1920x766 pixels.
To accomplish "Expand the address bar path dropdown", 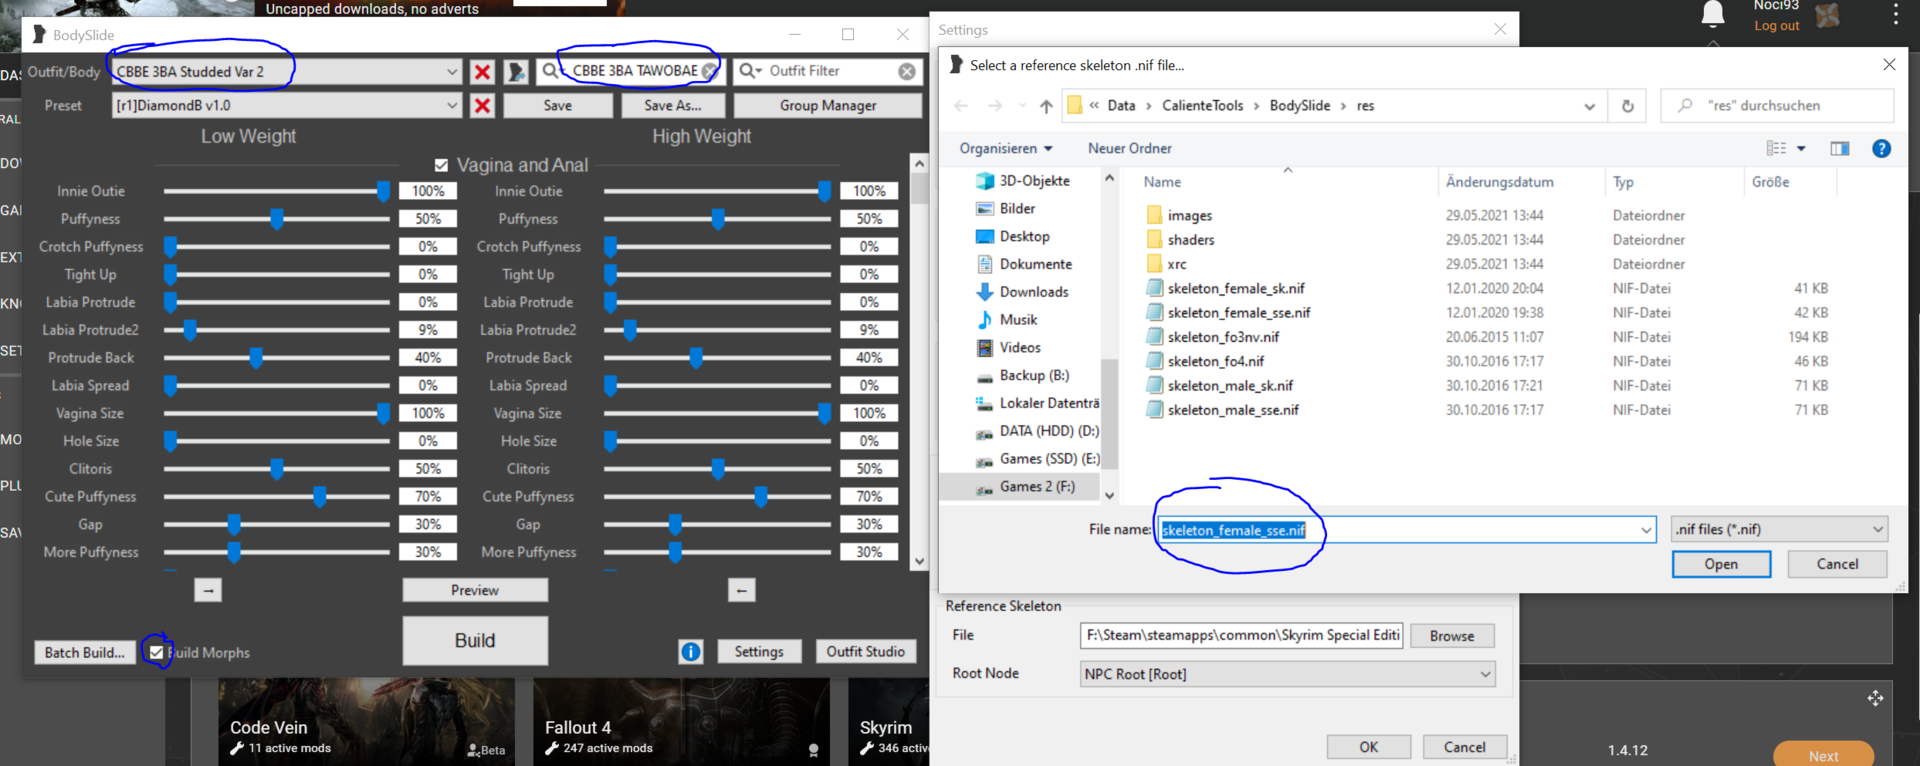I will [x=1589, y=106].
